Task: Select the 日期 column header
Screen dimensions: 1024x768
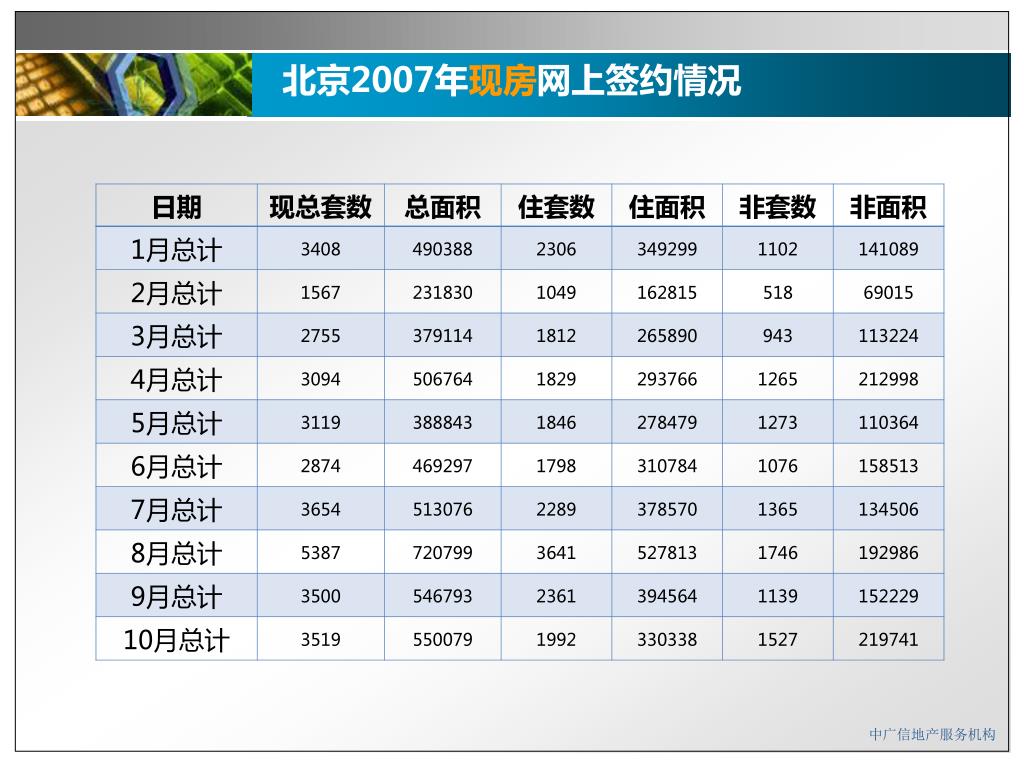Action: coord(176,206)
